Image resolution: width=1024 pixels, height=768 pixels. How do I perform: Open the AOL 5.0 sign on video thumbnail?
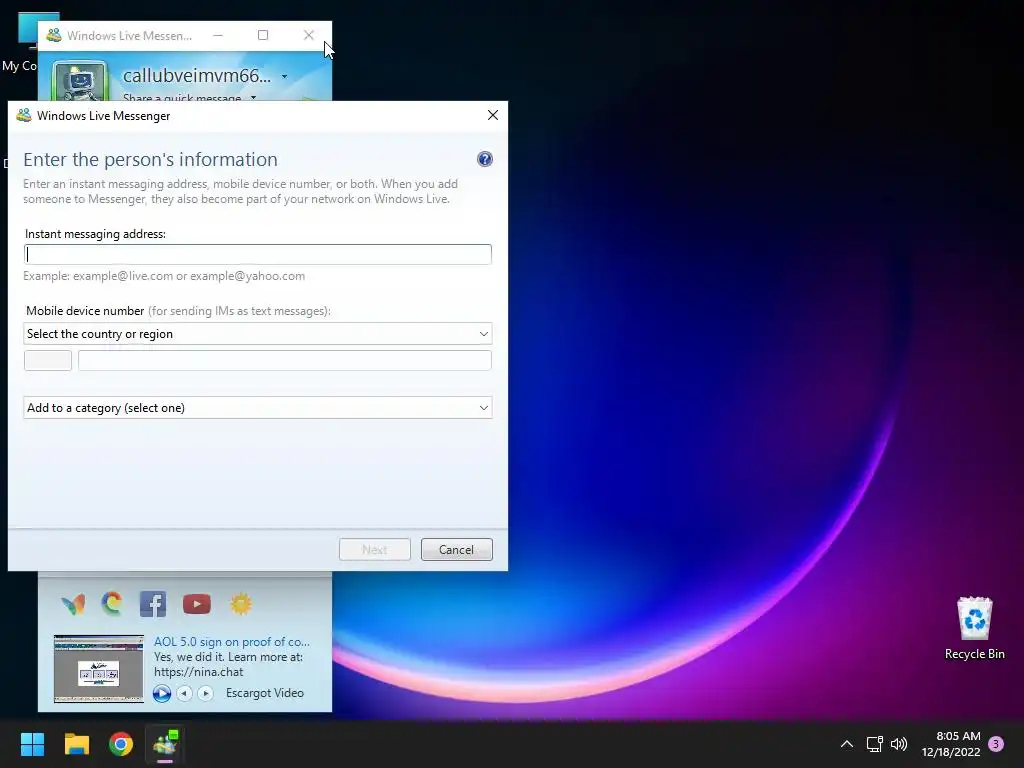coord(99,668)
